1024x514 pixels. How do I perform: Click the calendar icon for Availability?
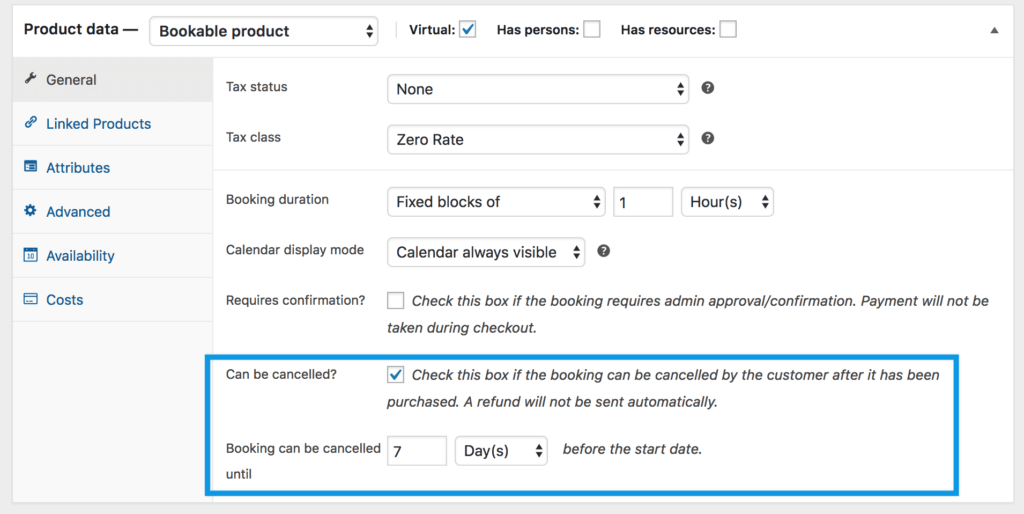click(30, 255)
